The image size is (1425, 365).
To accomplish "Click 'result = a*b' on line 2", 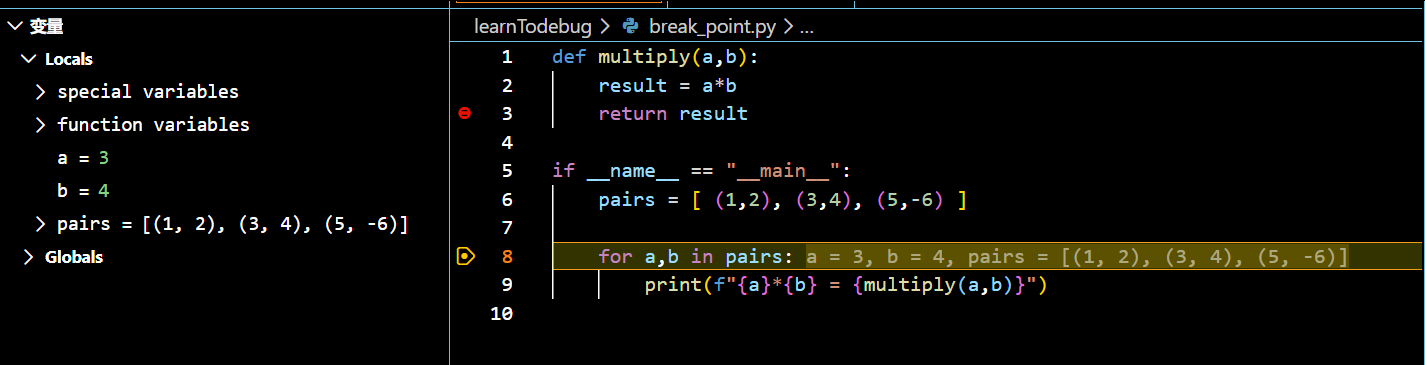I will click(x=667, y=86).
